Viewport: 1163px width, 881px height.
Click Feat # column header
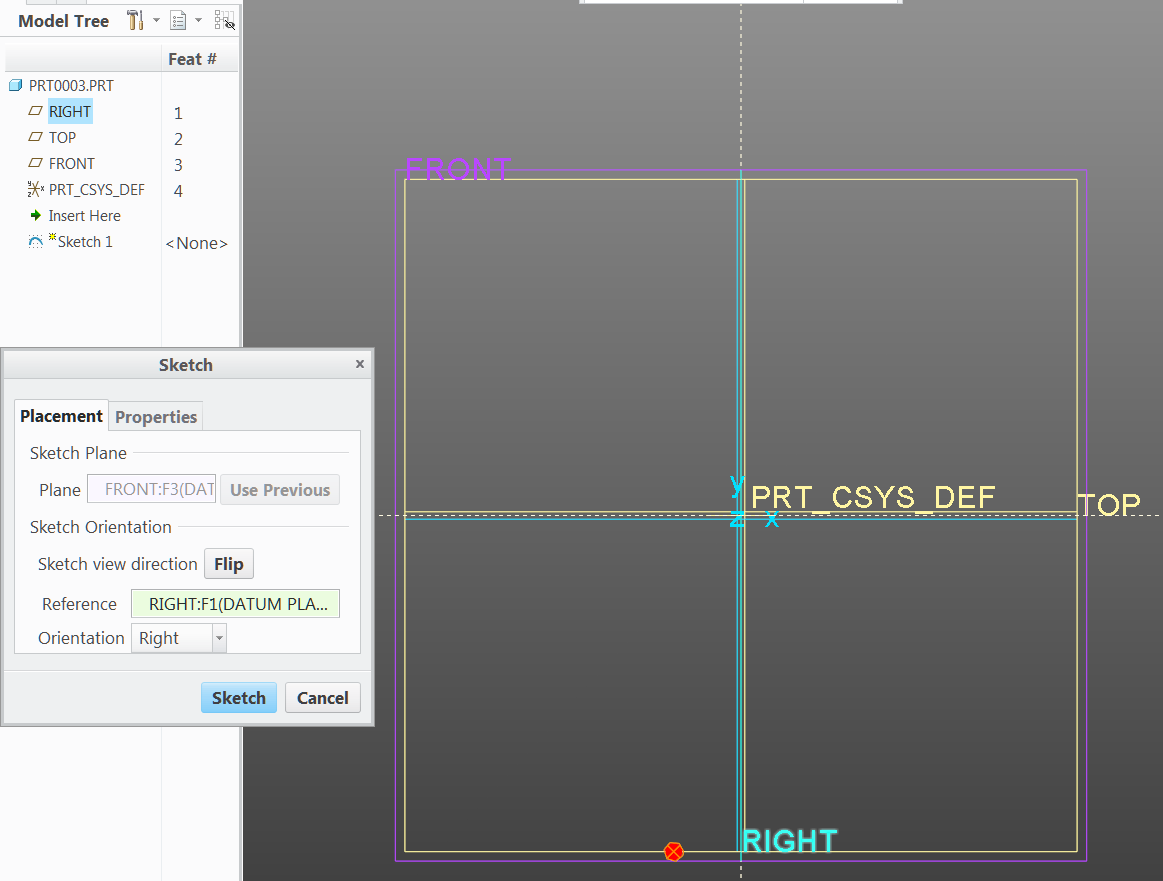click(x=192, y=59)
